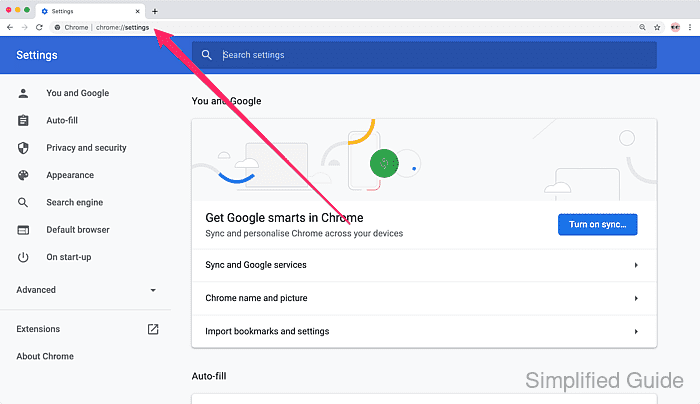The height and width of the screenshot is (404, 700).
Task: Click the search magnifier icon in settings
Action: click(206, 55)
